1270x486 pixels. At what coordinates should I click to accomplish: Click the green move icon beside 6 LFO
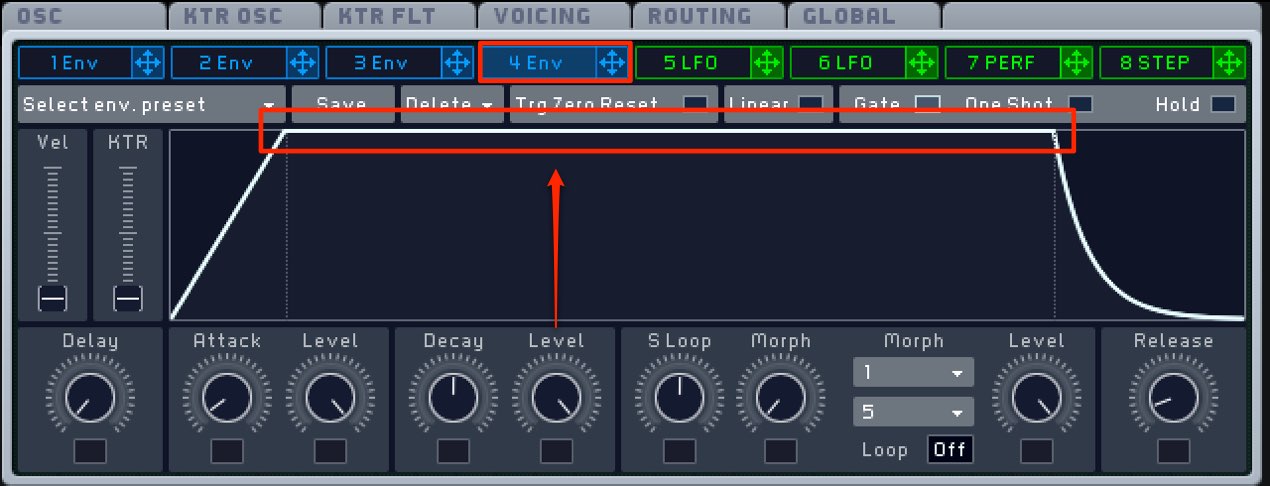pos(922,63)
